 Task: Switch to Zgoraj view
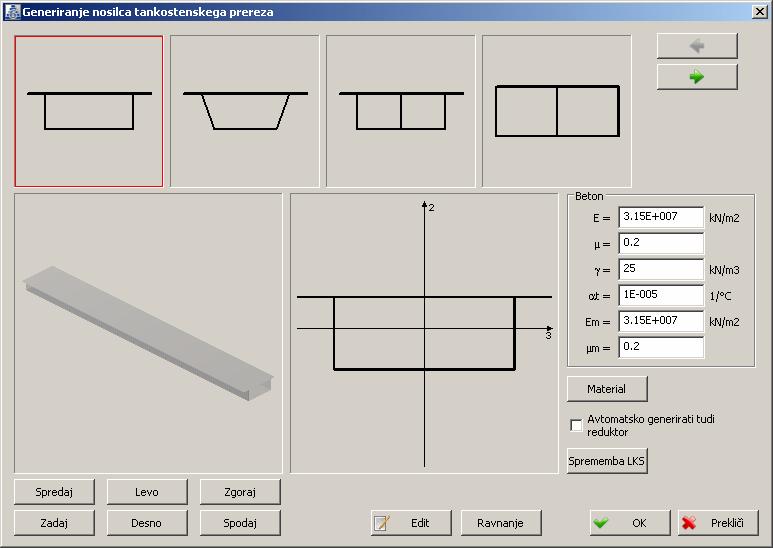pyautogui.click(x=240, y=492)
